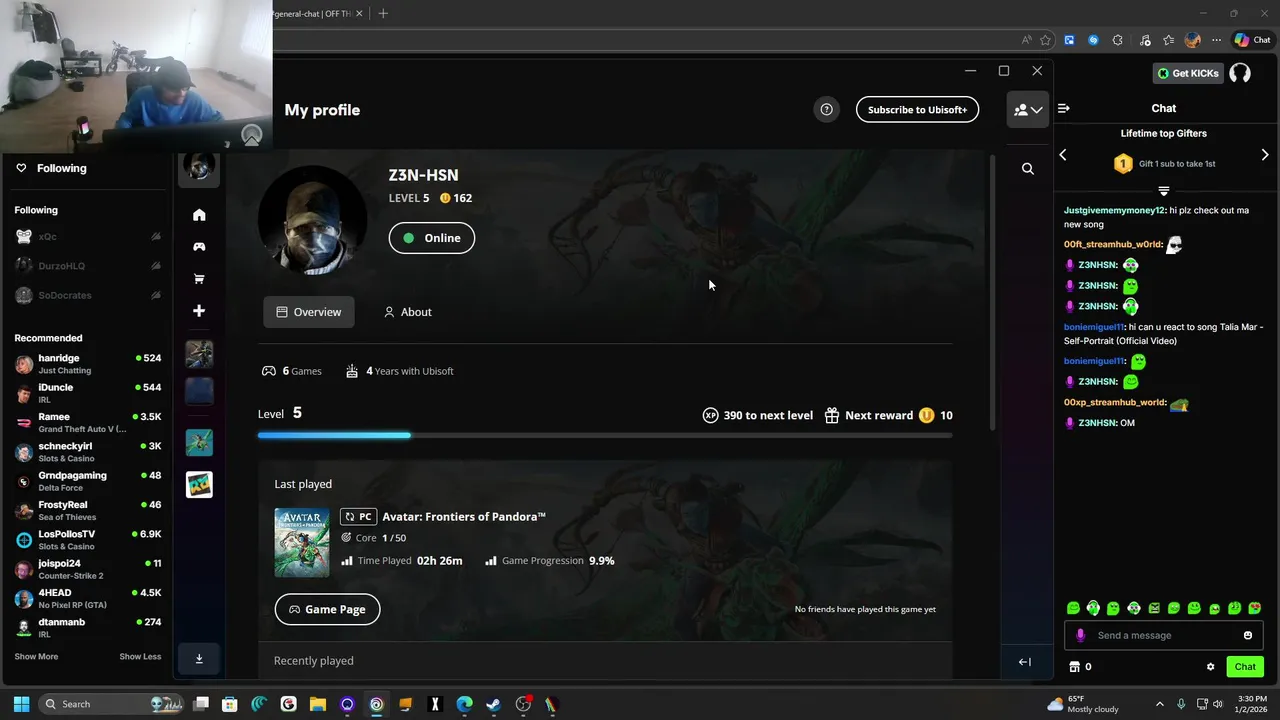Image resolution: width=1280 pixels, height=720 pixels.
Task: Open a new browser tab
Action: click(x=383, y=14)
